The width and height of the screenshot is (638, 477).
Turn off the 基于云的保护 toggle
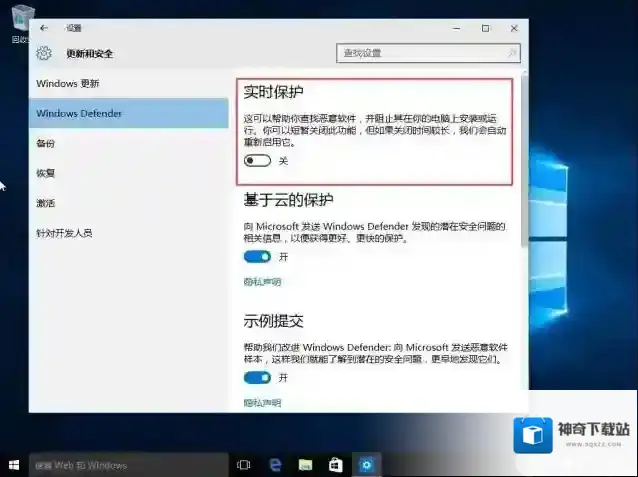pyautogui.click(x=257, y=257)
